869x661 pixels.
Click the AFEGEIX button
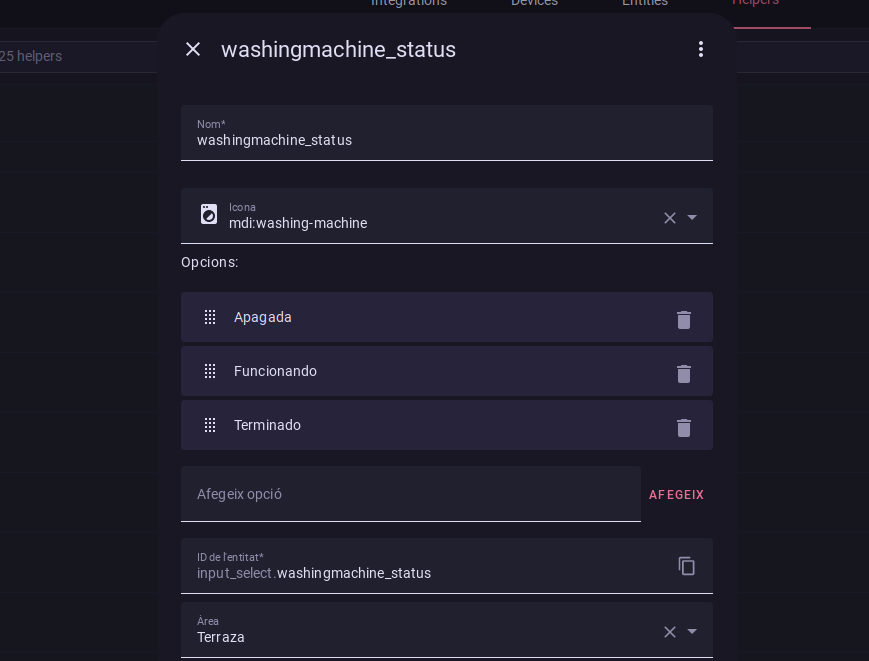click(x=676, y=495)
